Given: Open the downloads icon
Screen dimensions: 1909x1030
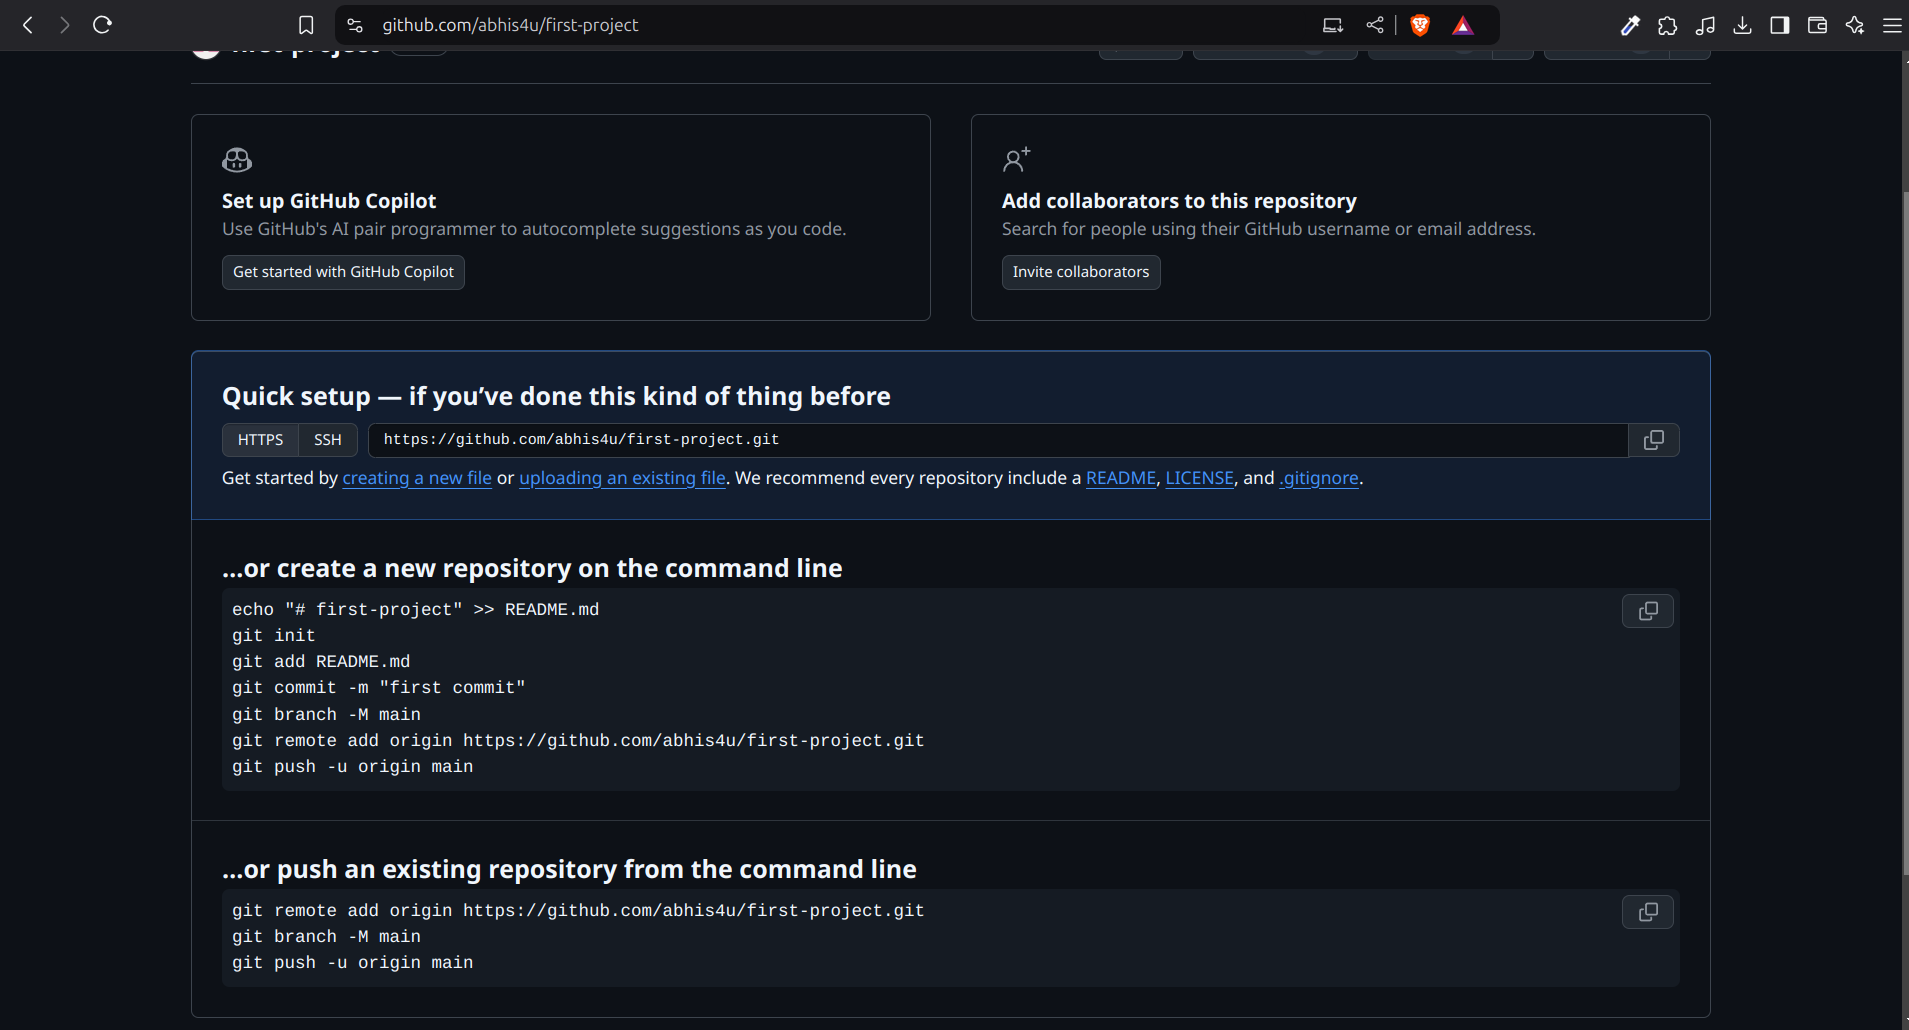Looking at the screenshot, I should point(1742,25).
